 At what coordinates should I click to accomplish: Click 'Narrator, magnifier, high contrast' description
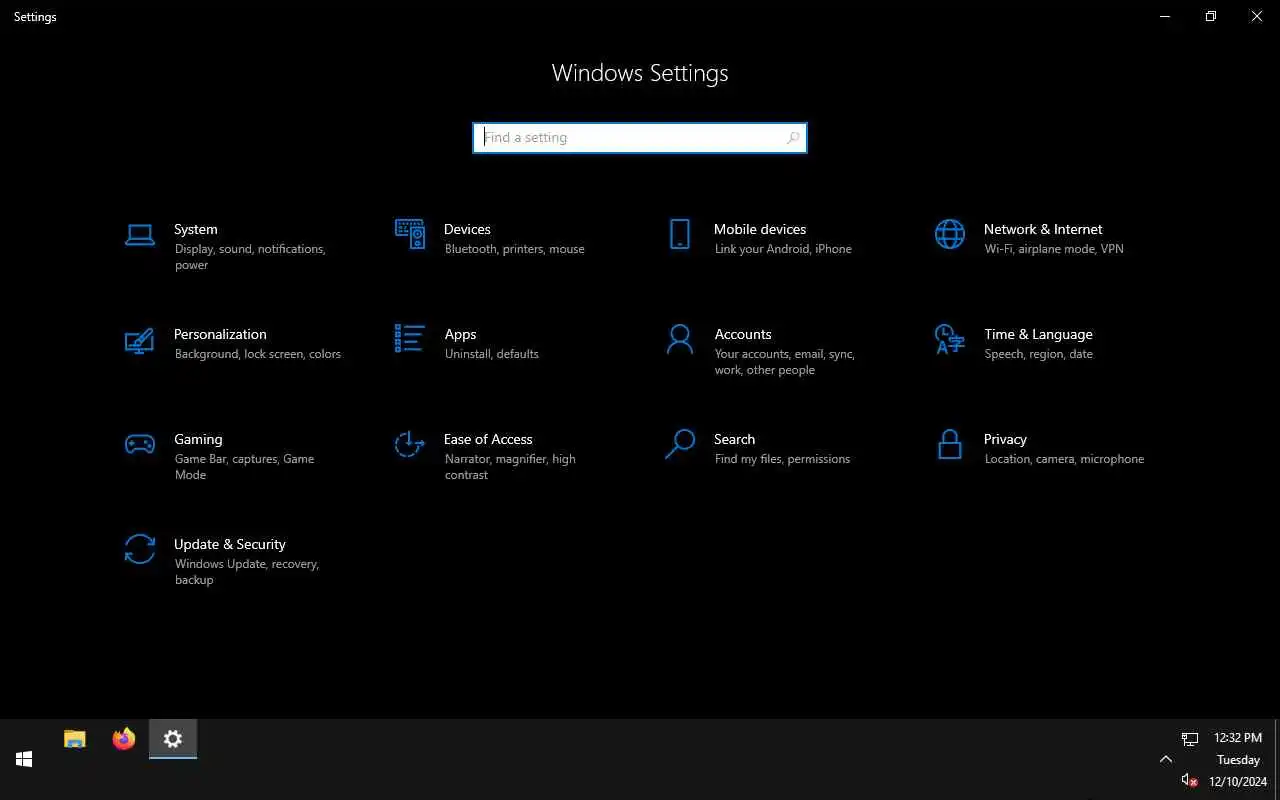point(510,467)
